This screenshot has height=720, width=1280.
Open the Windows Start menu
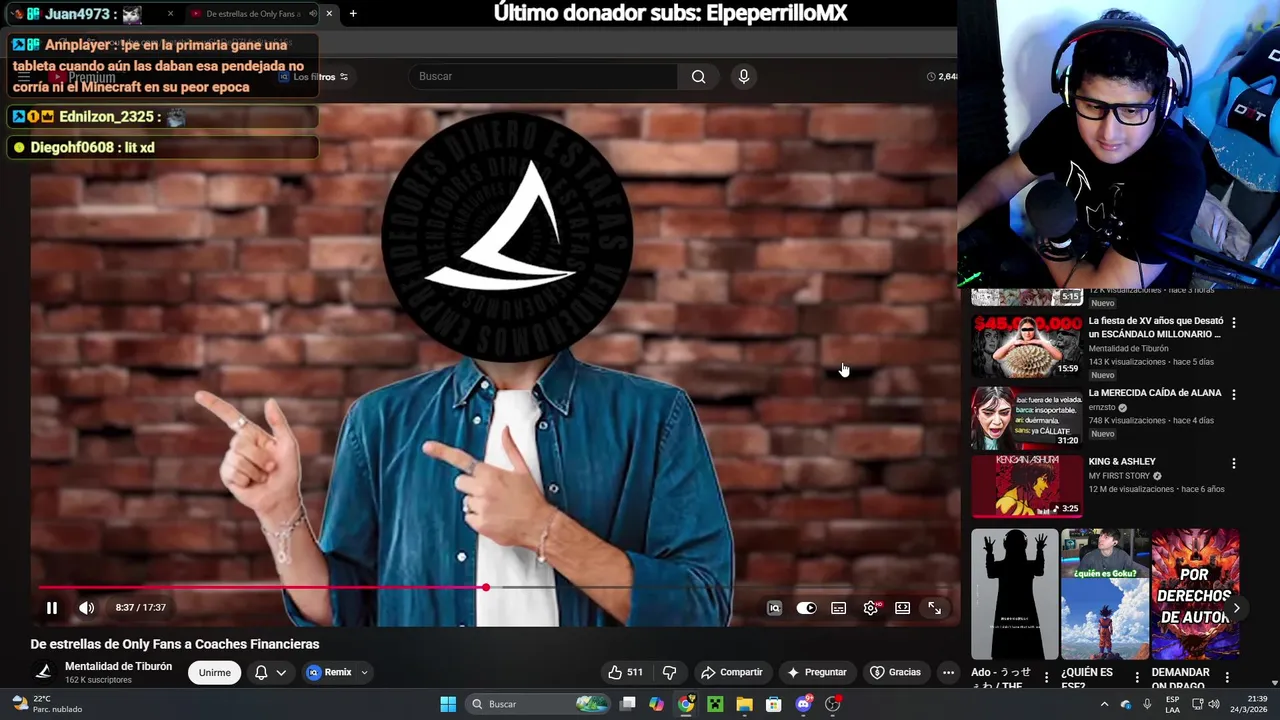448,704
